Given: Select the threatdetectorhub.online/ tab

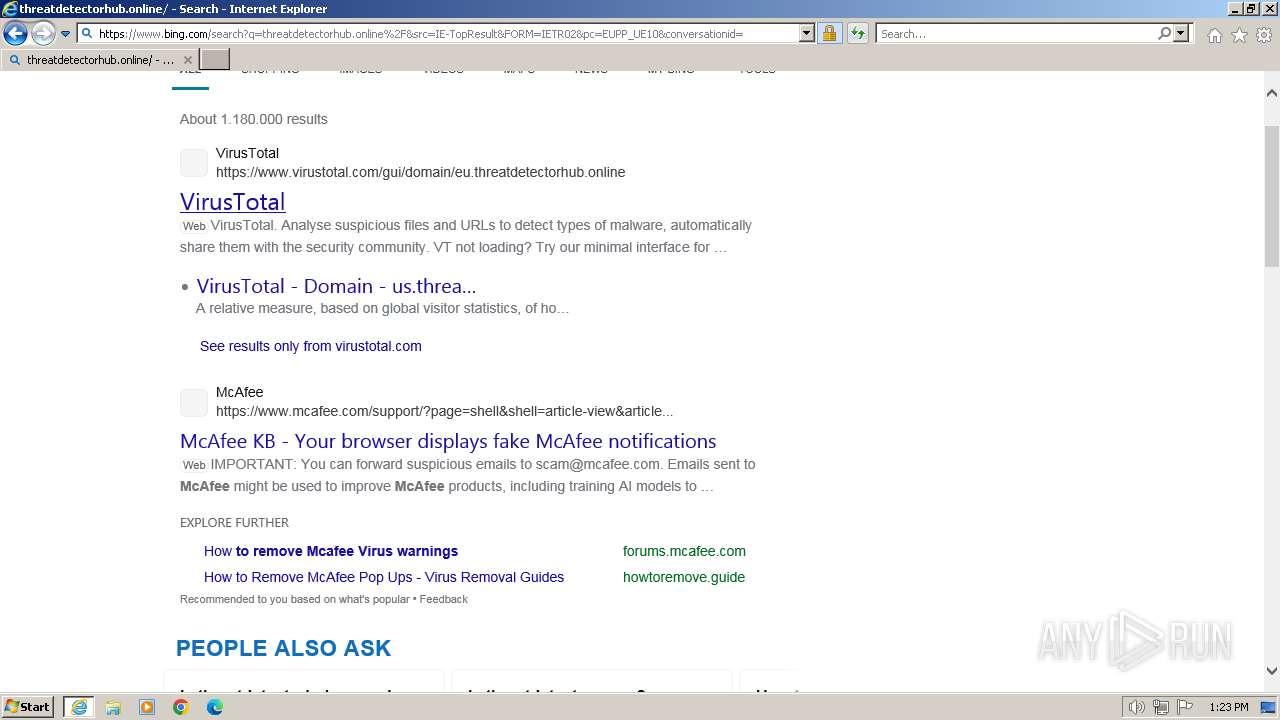Looking at the screenshot, I should (100, 60).
